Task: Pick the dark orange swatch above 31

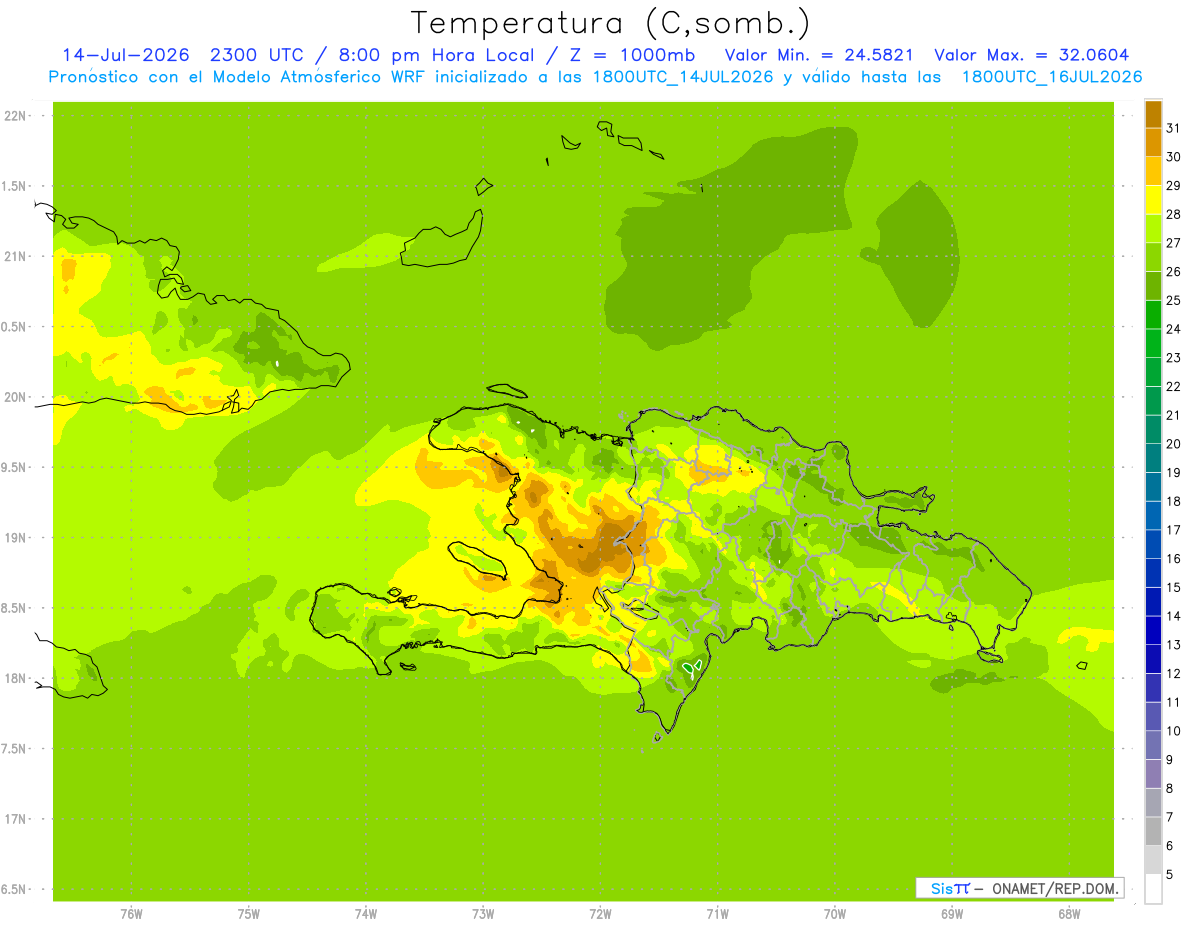Action: click(1153, 113)
